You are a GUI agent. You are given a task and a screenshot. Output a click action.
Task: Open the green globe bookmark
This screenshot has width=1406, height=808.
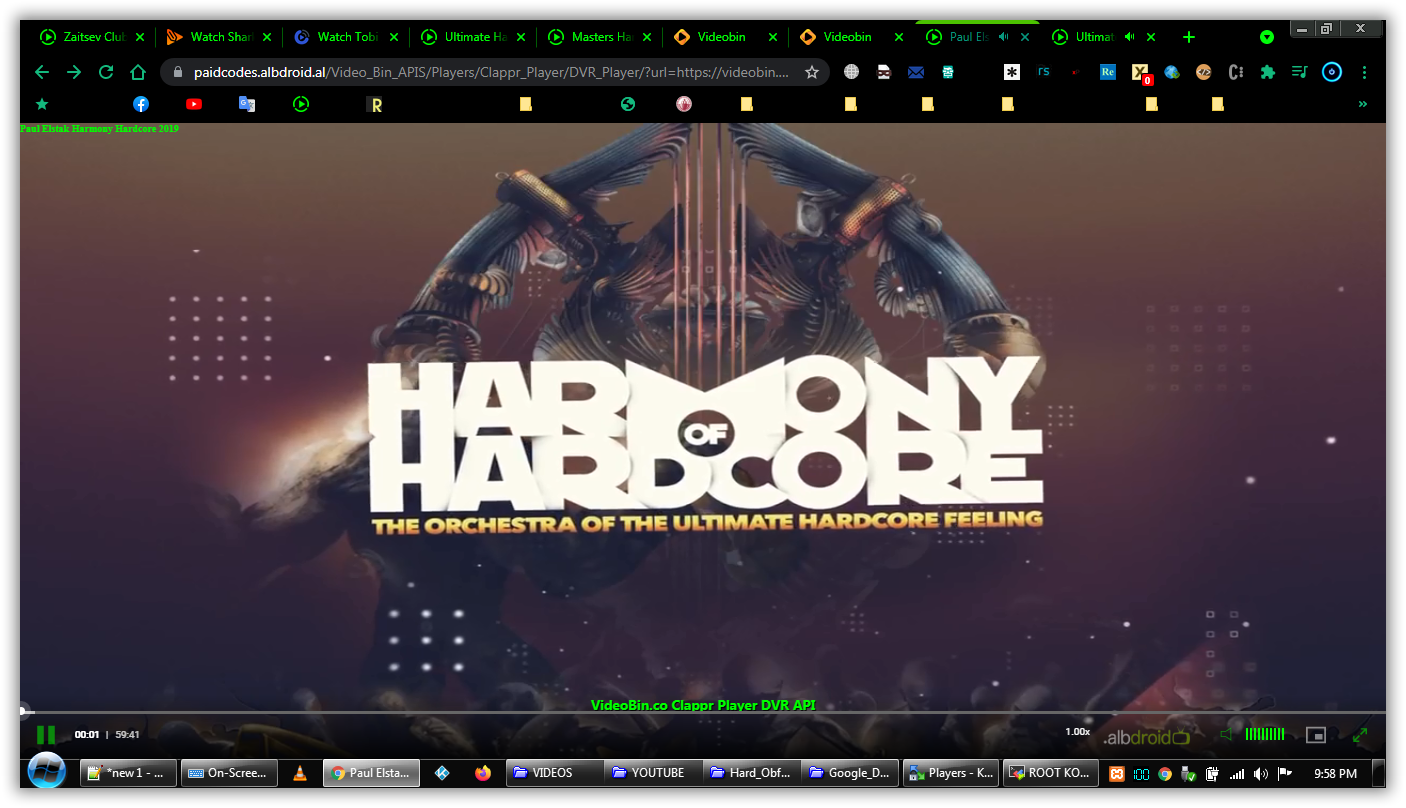pyautogui.click(x=628, y=104)
